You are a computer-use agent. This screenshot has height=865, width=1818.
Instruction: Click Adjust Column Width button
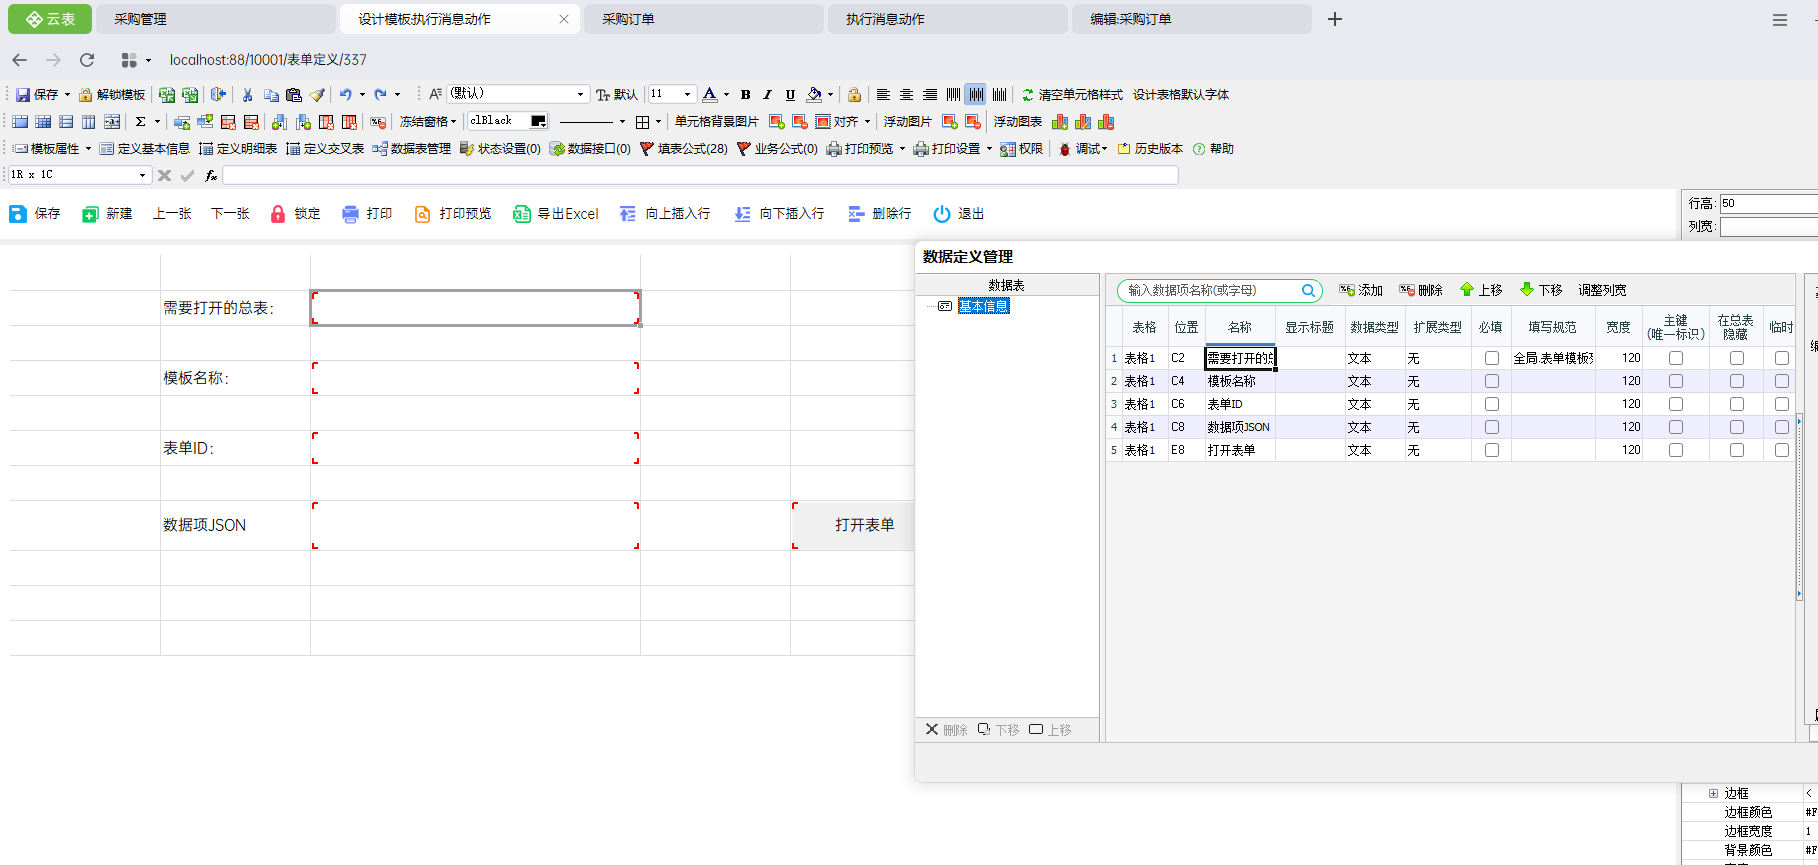(x=1602, y=290)
